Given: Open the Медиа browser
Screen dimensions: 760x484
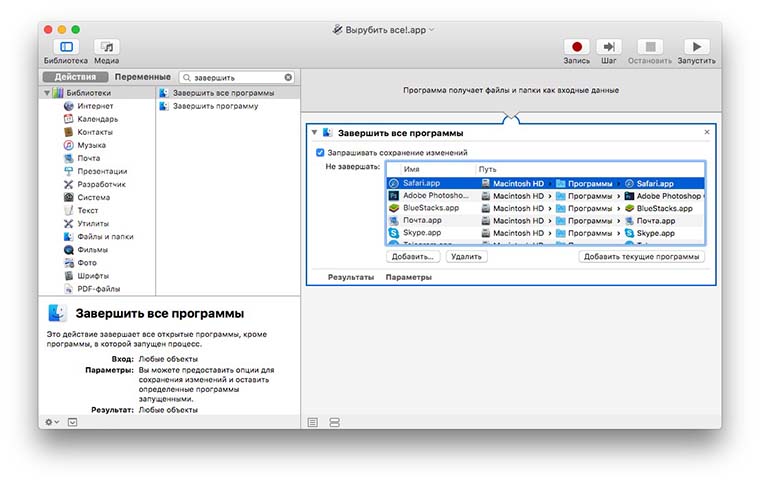Looking at the screenshot, I should tap(107, 47).
